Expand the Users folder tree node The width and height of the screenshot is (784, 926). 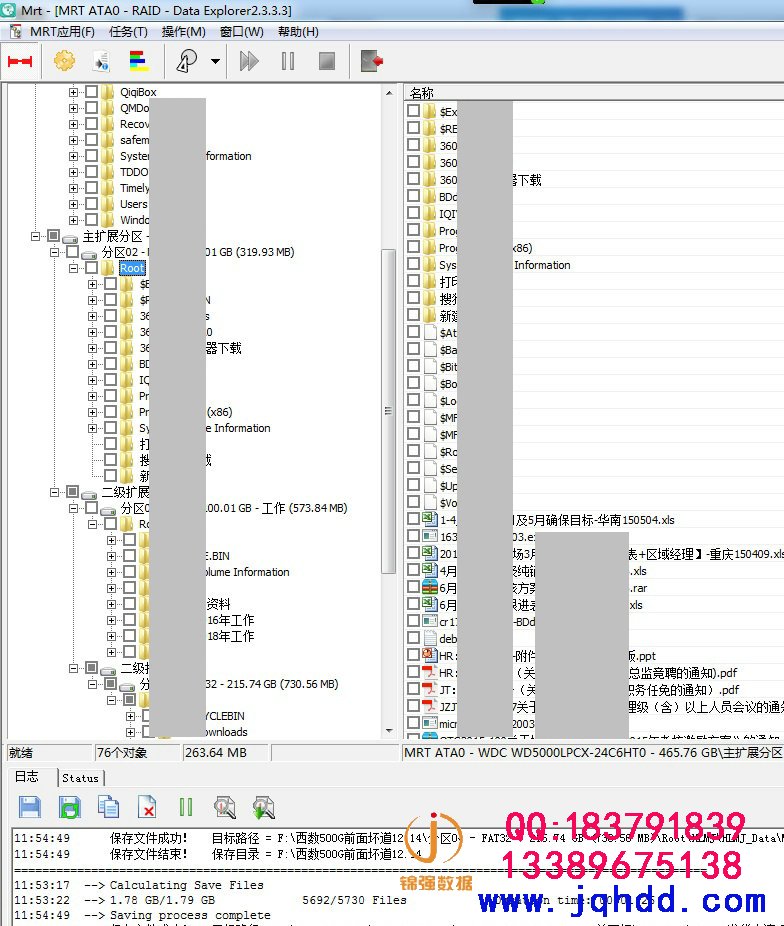click(73, 204)
